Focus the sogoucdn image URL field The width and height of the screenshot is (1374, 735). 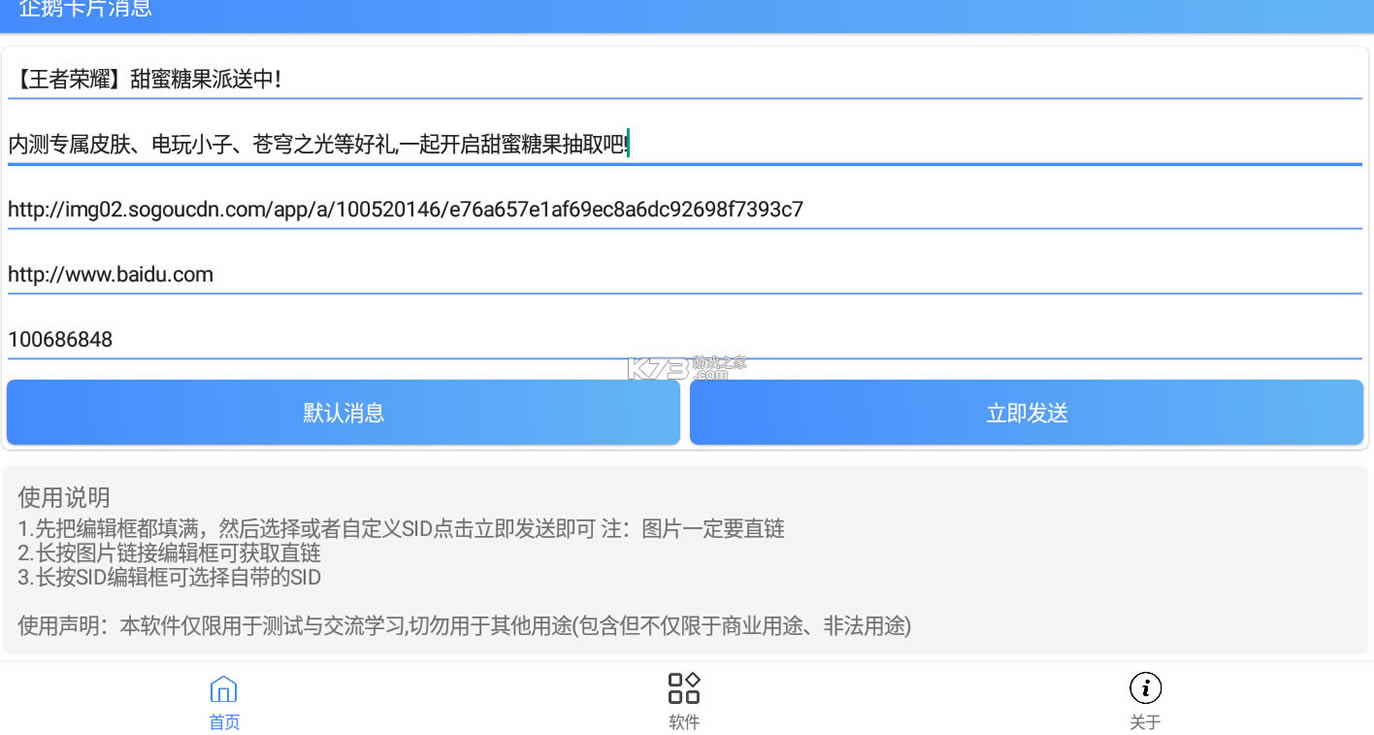click(x=685, y=209)
